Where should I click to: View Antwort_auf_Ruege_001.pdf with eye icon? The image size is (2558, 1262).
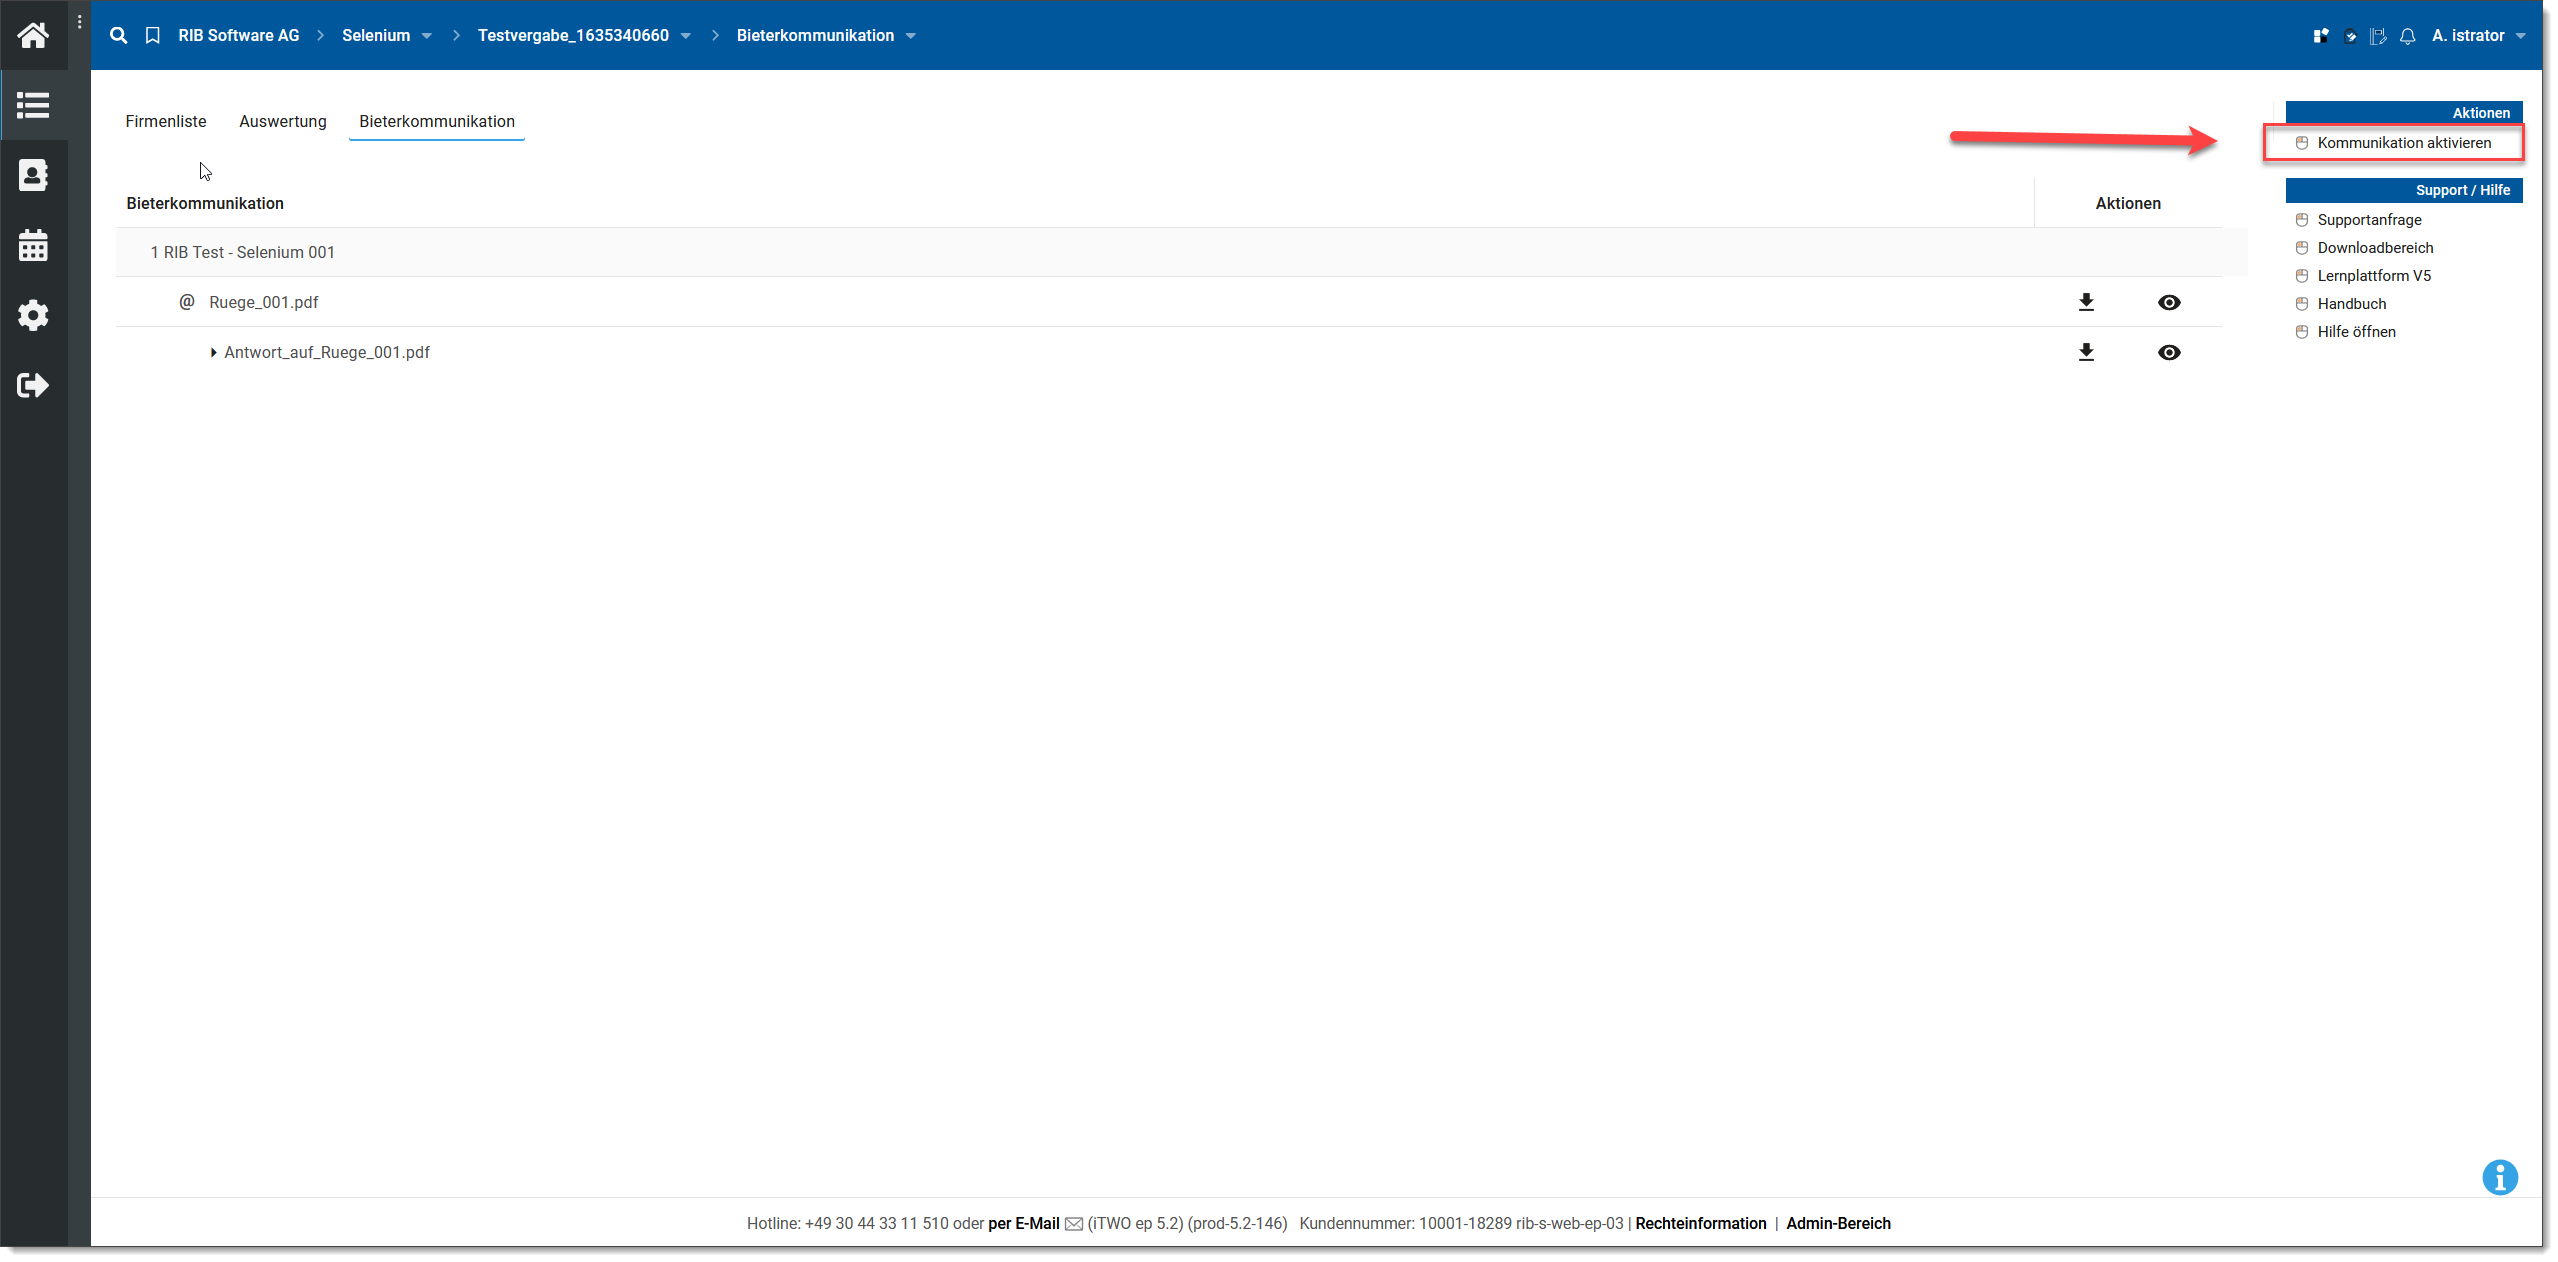(2168, 352)
